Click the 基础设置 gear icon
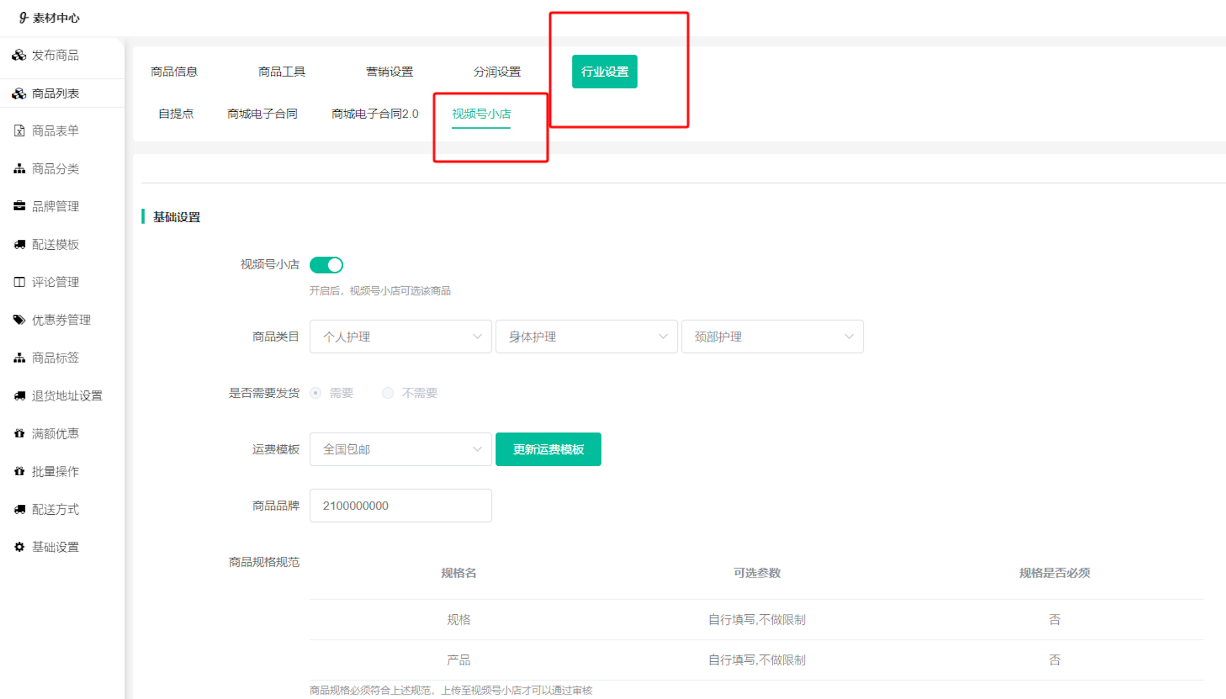This screenshot has height=699, width=1226. pyautogui.click(x=19, y=547)
